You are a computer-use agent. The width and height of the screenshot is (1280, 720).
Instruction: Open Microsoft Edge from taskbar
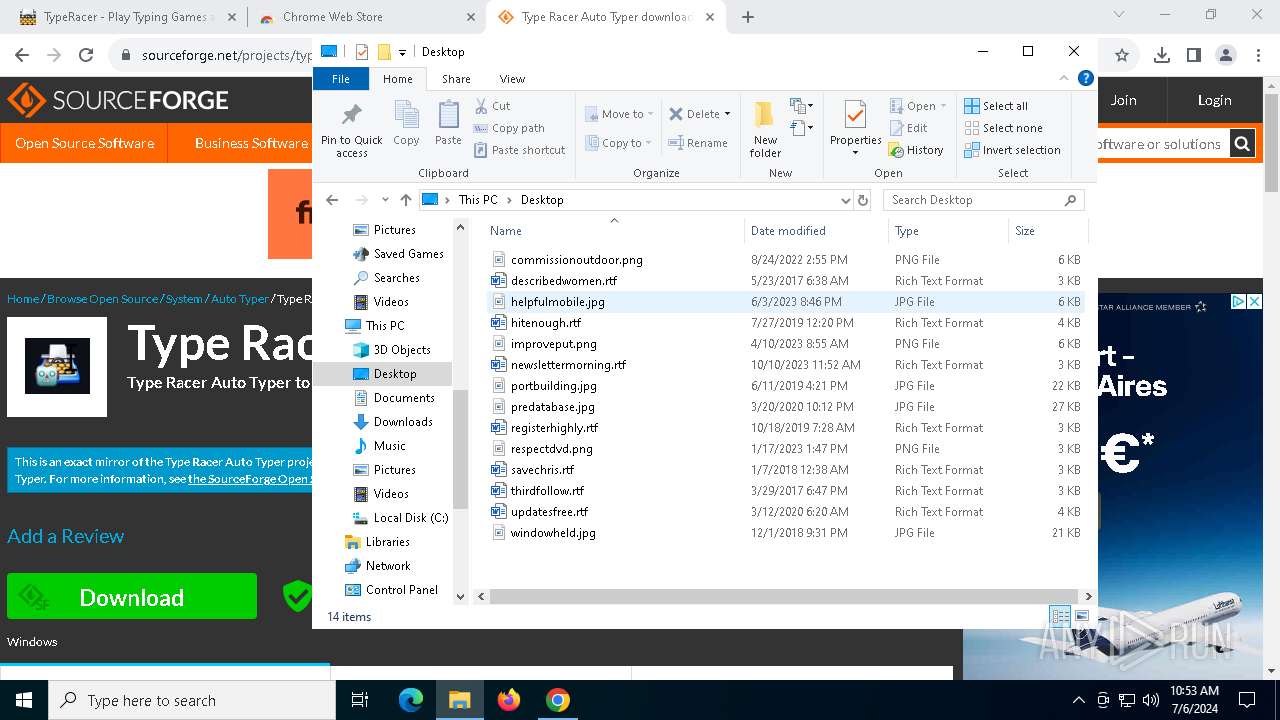[x=411, y=700]
